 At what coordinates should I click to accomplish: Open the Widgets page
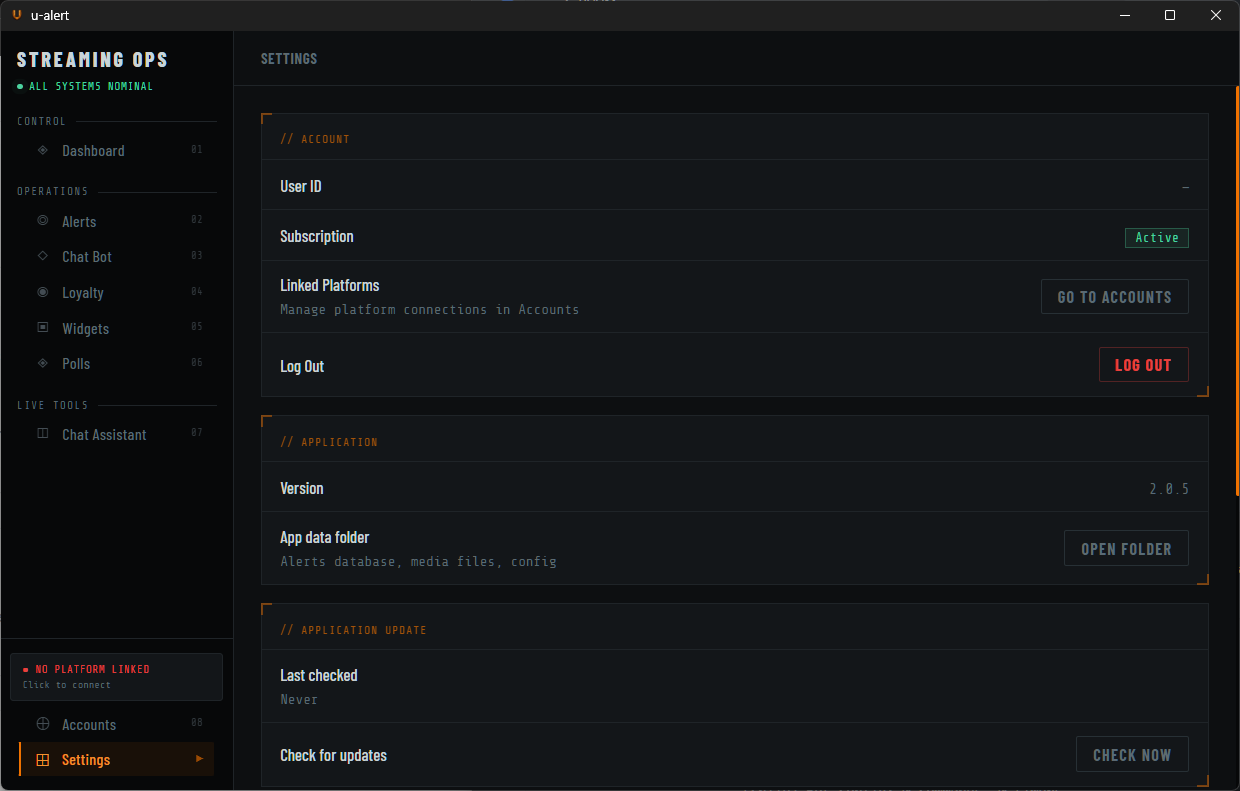coord(117,328)
